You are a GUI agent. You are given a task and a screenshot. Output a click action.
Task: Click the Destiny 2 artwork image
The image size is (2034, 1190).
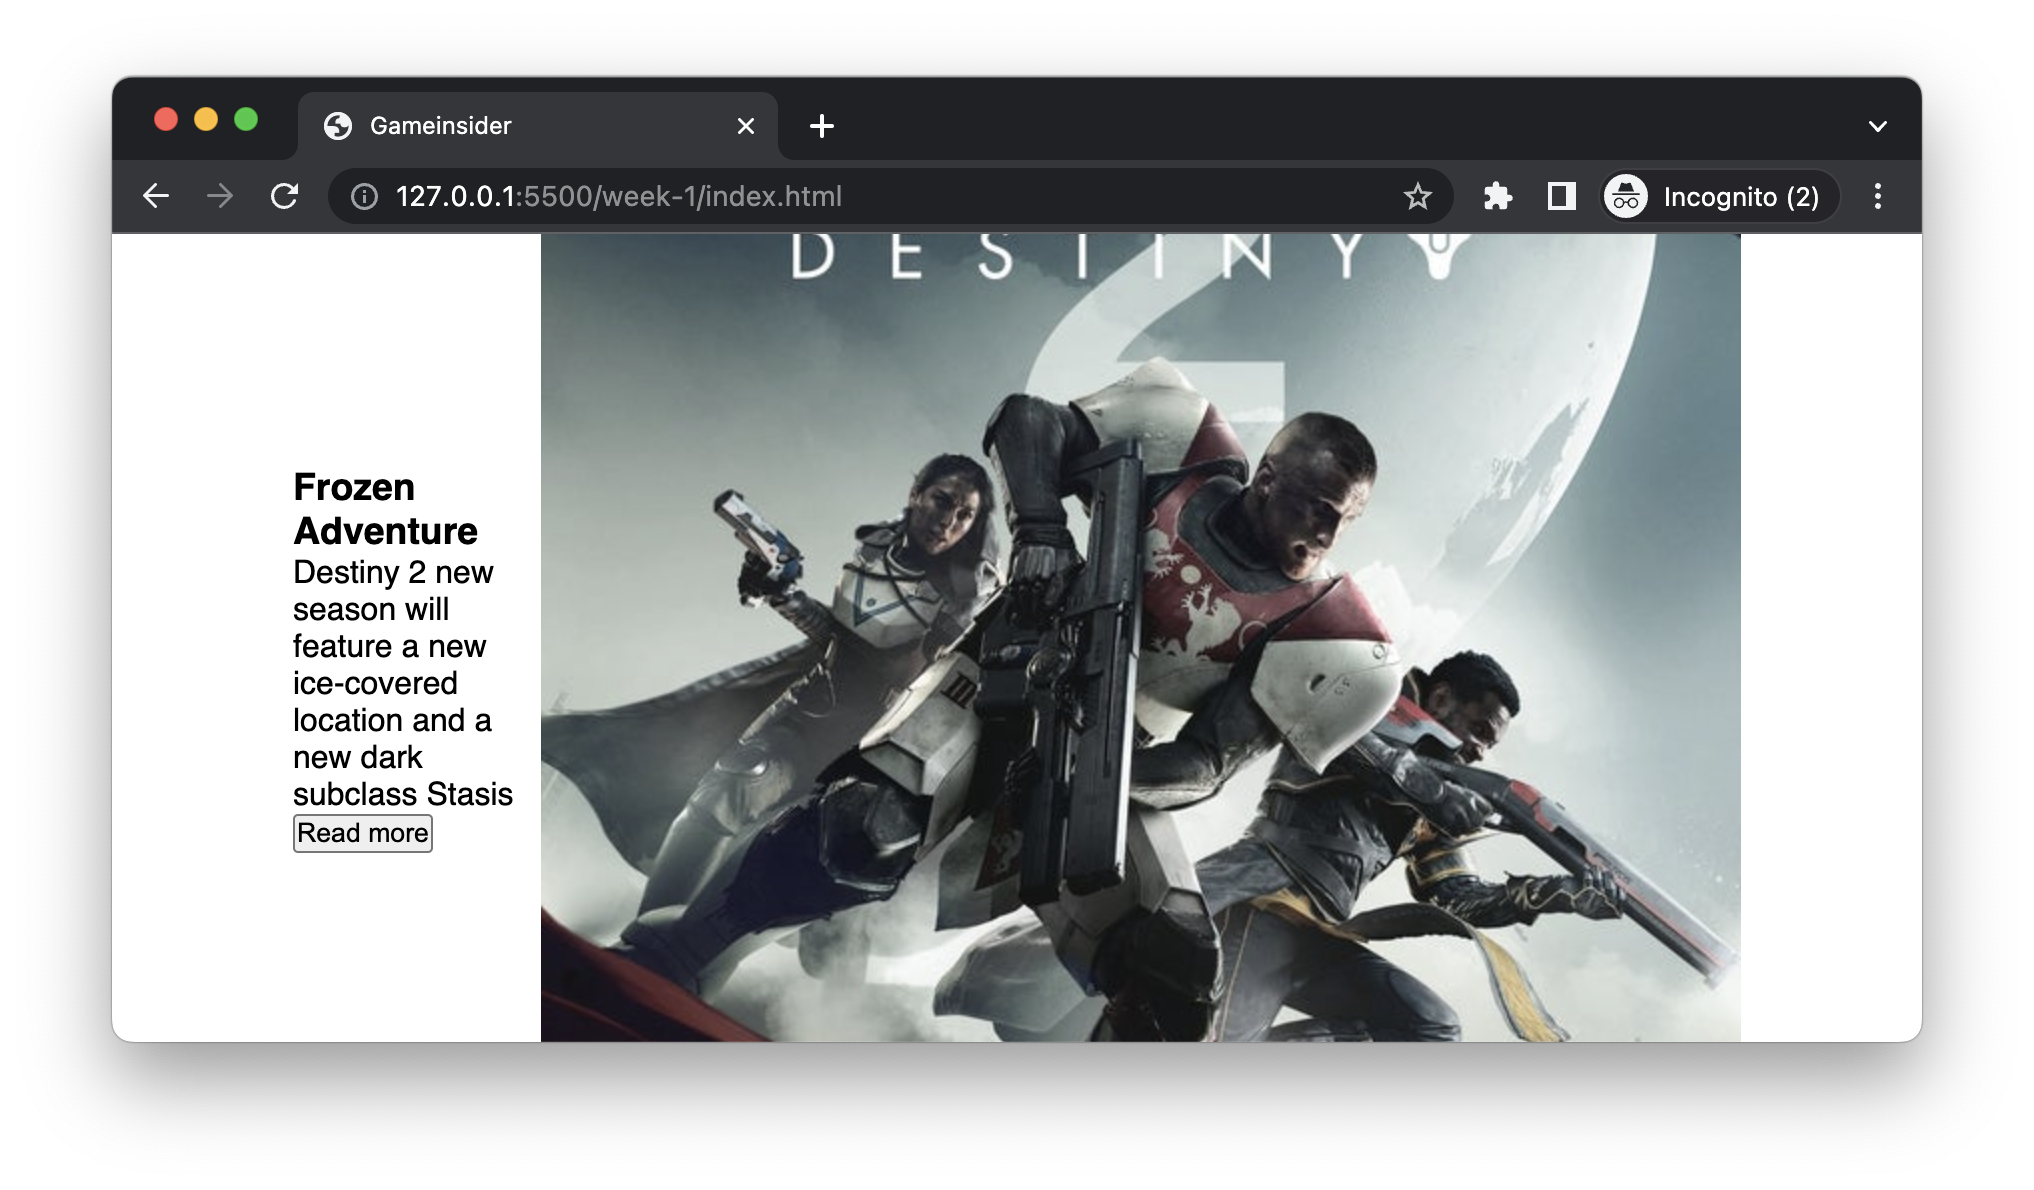pos(1140,640)
